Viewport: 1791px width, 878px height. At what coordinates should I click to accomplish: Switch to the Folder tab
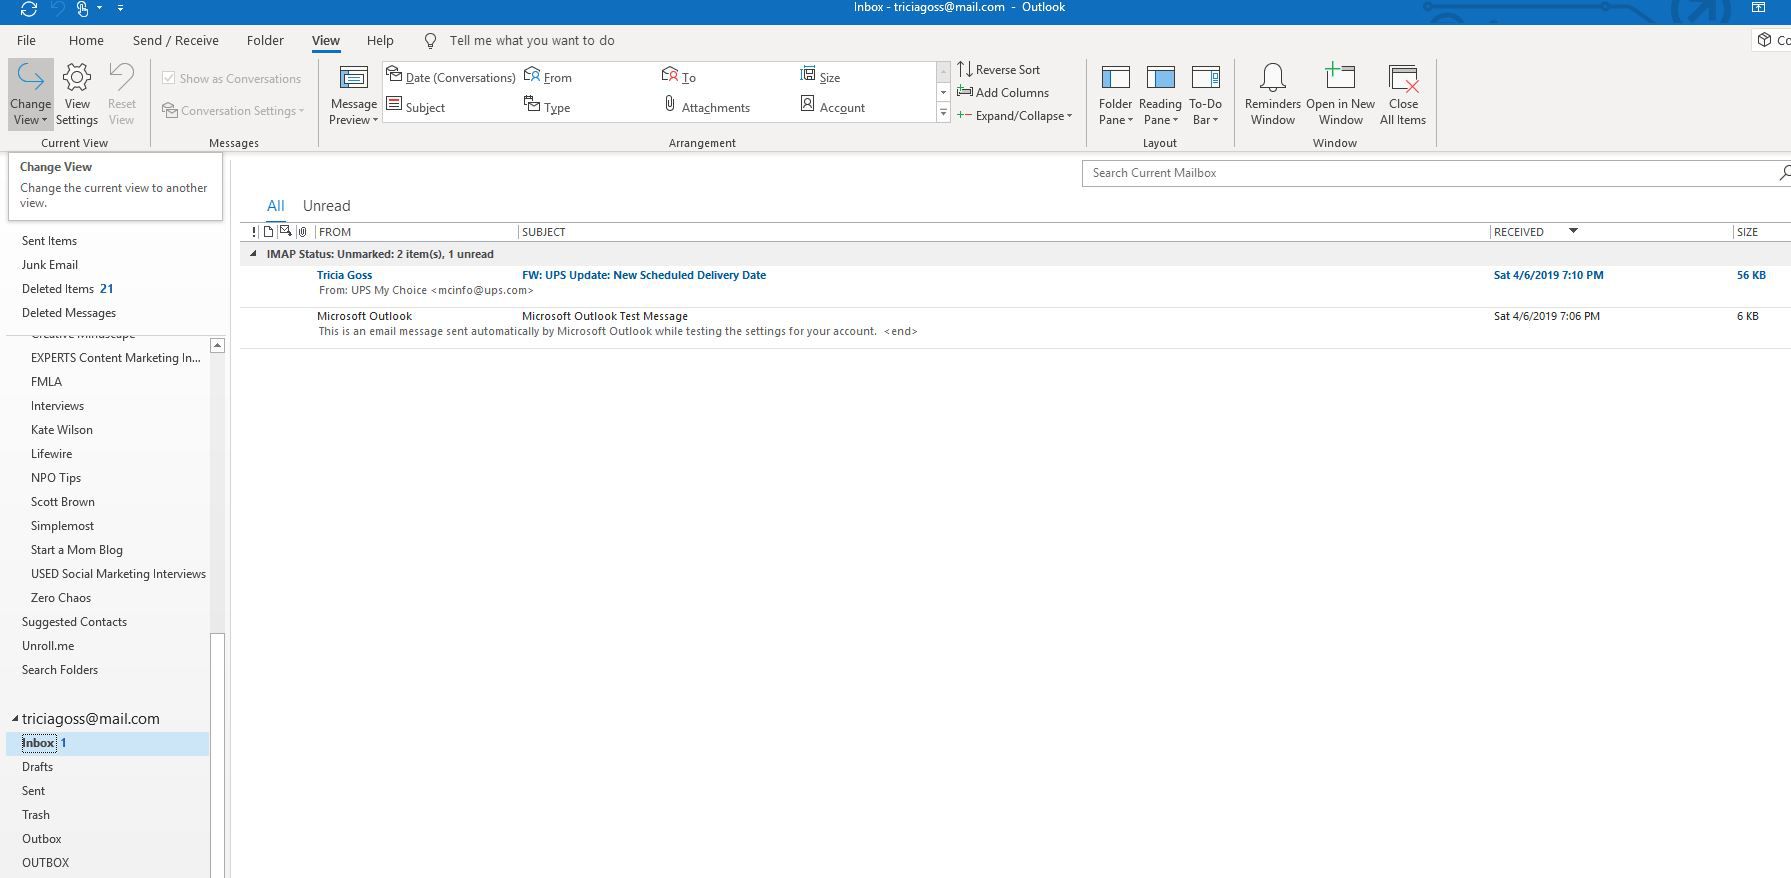(x=265, y=41)
